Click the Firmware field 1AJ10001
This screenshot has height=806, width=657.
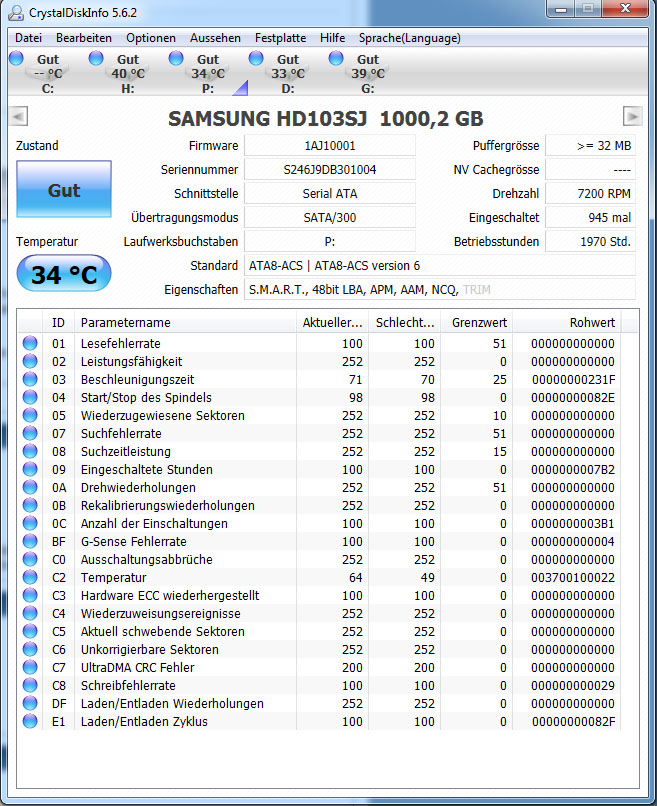click(330, 145)
